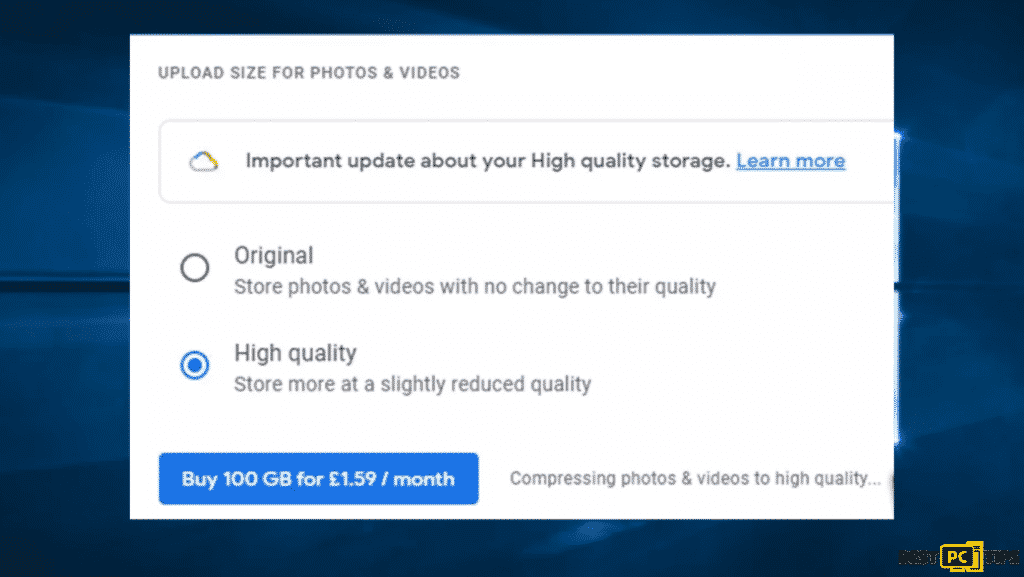Viewport: 1024px width, 577px height.
Task: Click the blue dot inside the selected radio
Action: 195,365
